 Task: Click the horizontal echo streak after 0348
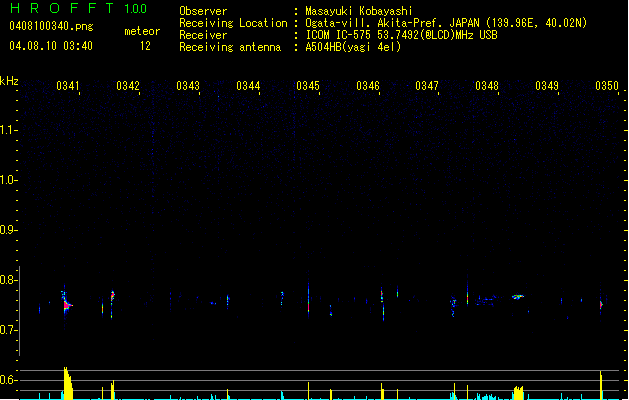pos(518,297)
